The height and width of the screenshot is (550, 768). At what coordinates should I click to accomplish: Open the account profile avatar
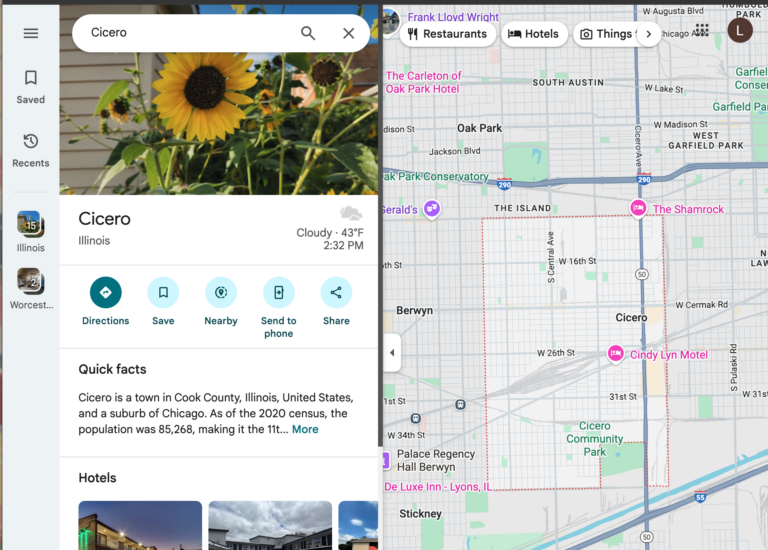739,30
